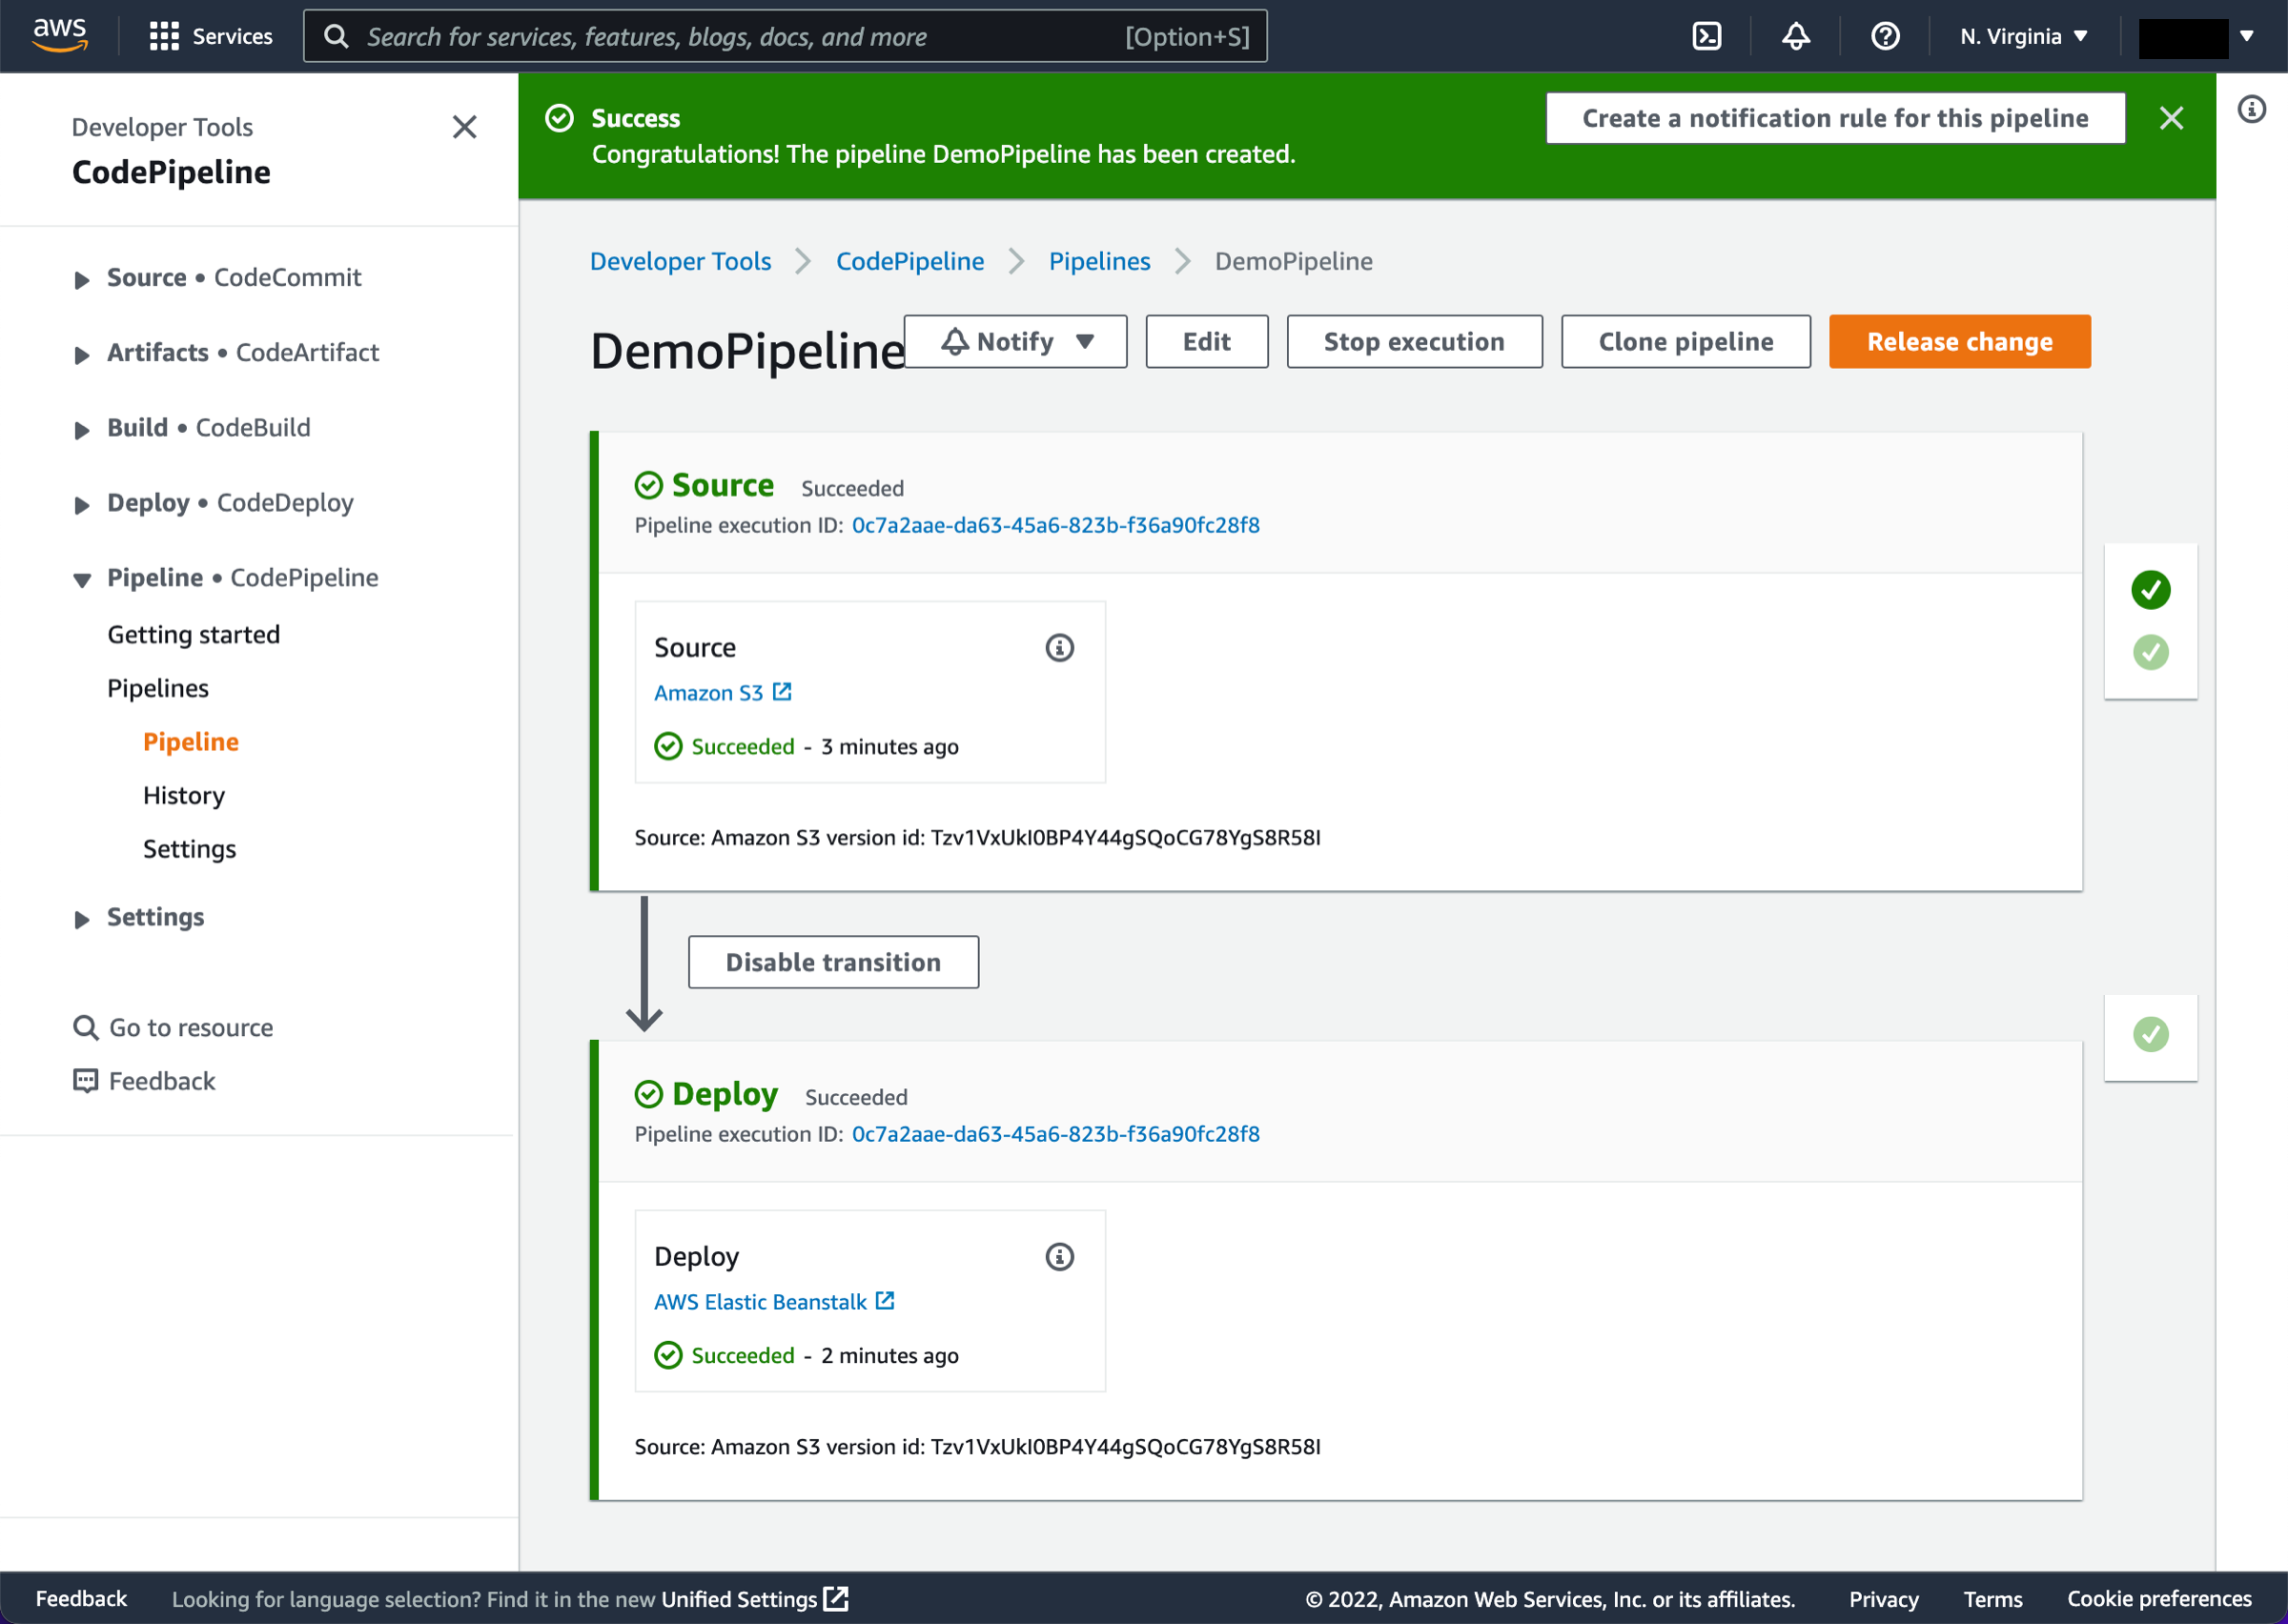This screenshot has height=1624, width=2288.
Task: Open the Privacy footer link
Action: (1883, 1599)
